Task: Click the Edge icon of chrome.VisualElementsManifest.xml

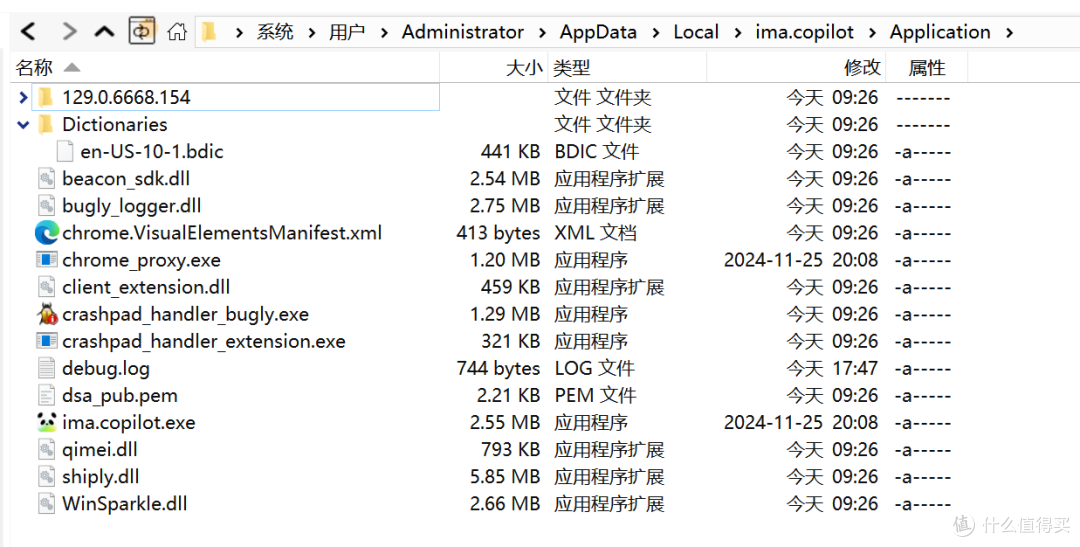Action: (x=46, y=233)
